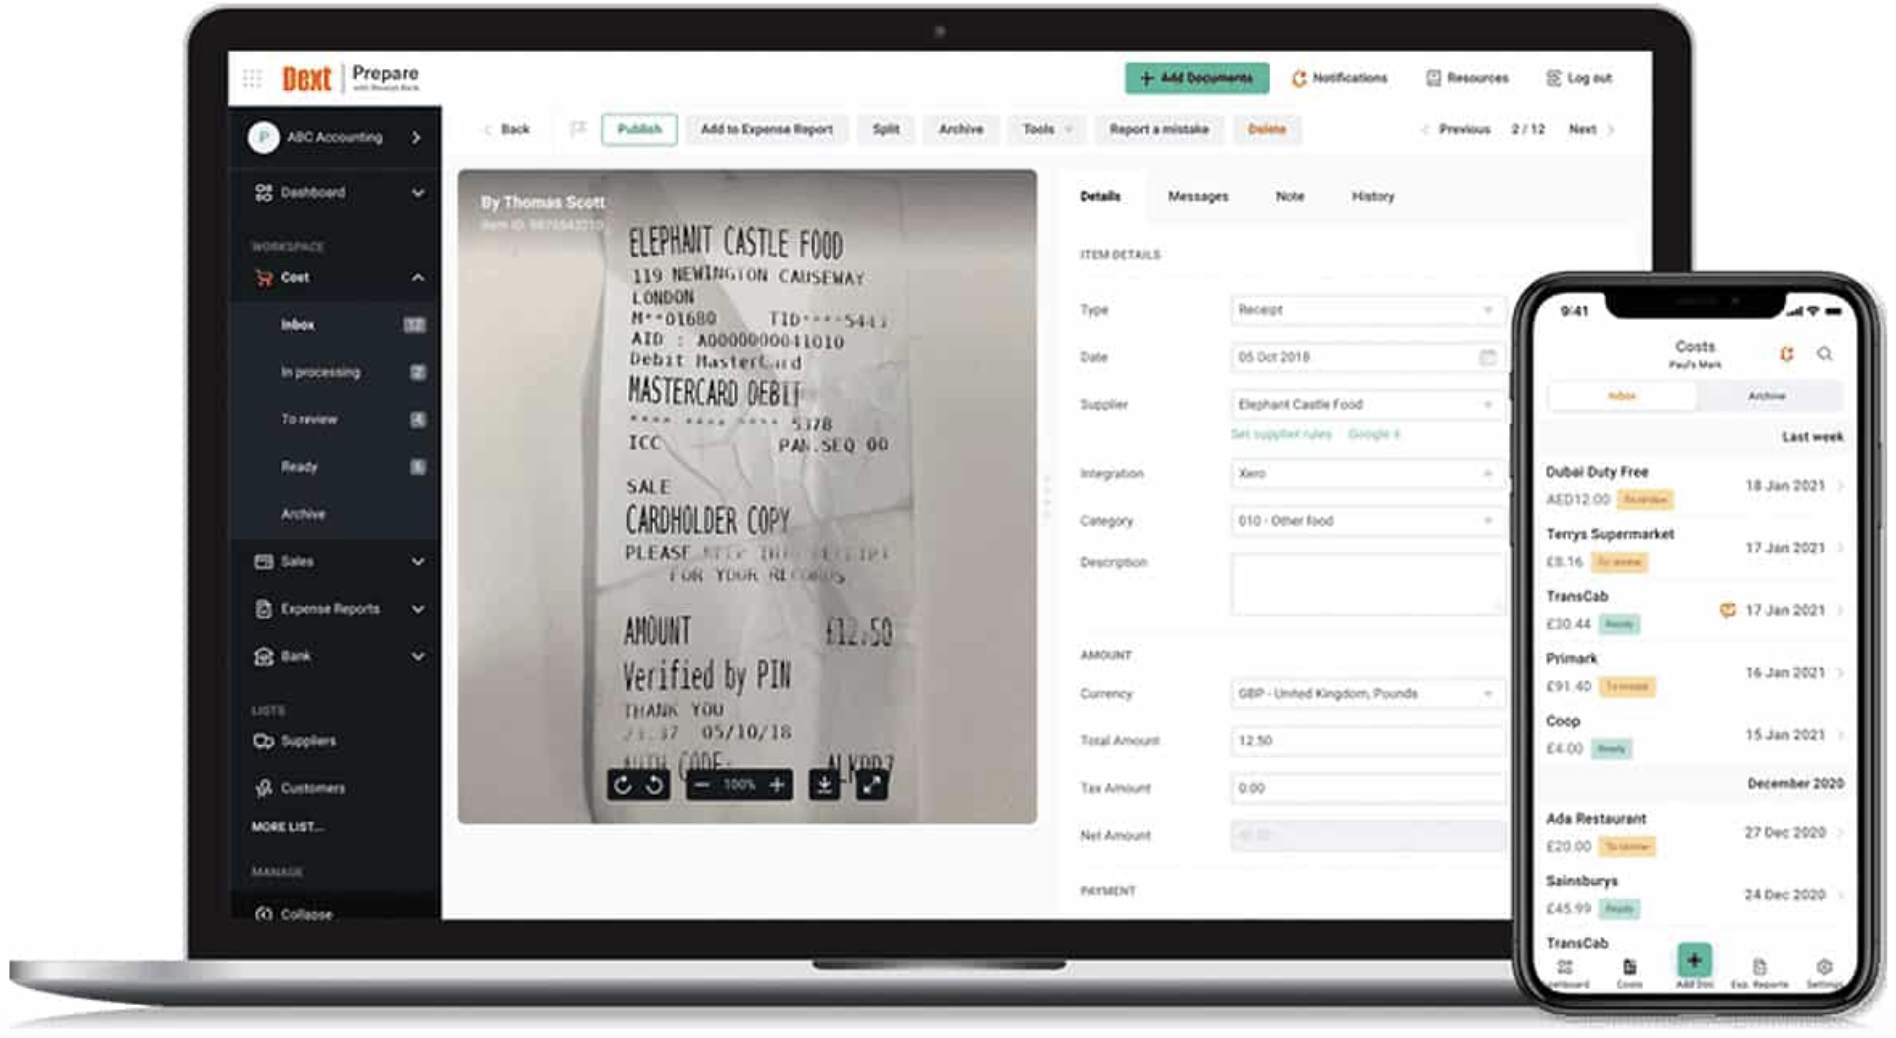Image resolution: width=1896 pixels, height=1038 pixels.
Task: Expand the Expense Reports sidebar section
Action: pos(418,609)
